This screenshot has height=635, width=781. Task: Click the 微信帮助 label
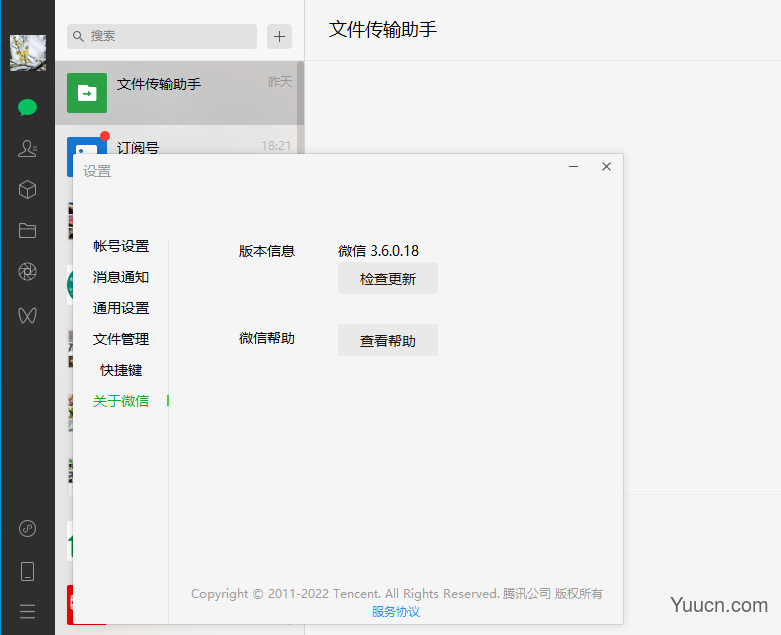(x=267, y=338)
